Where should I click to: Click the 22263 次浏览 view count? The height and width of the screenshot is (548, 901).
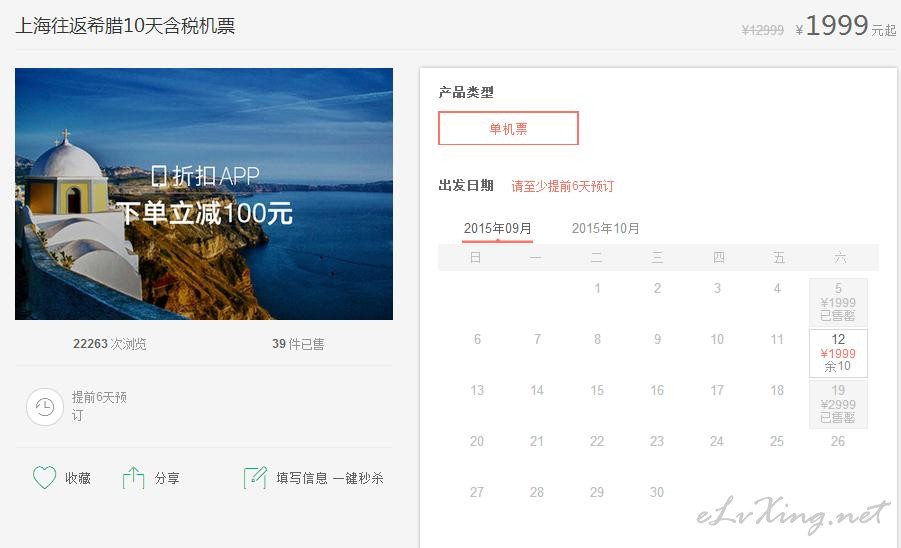pos(109,344)
